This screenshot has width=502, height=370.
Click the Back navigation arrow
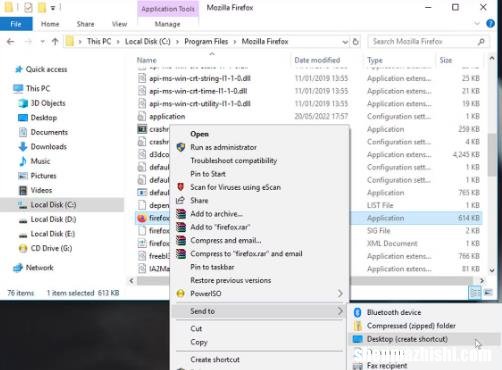11,42
